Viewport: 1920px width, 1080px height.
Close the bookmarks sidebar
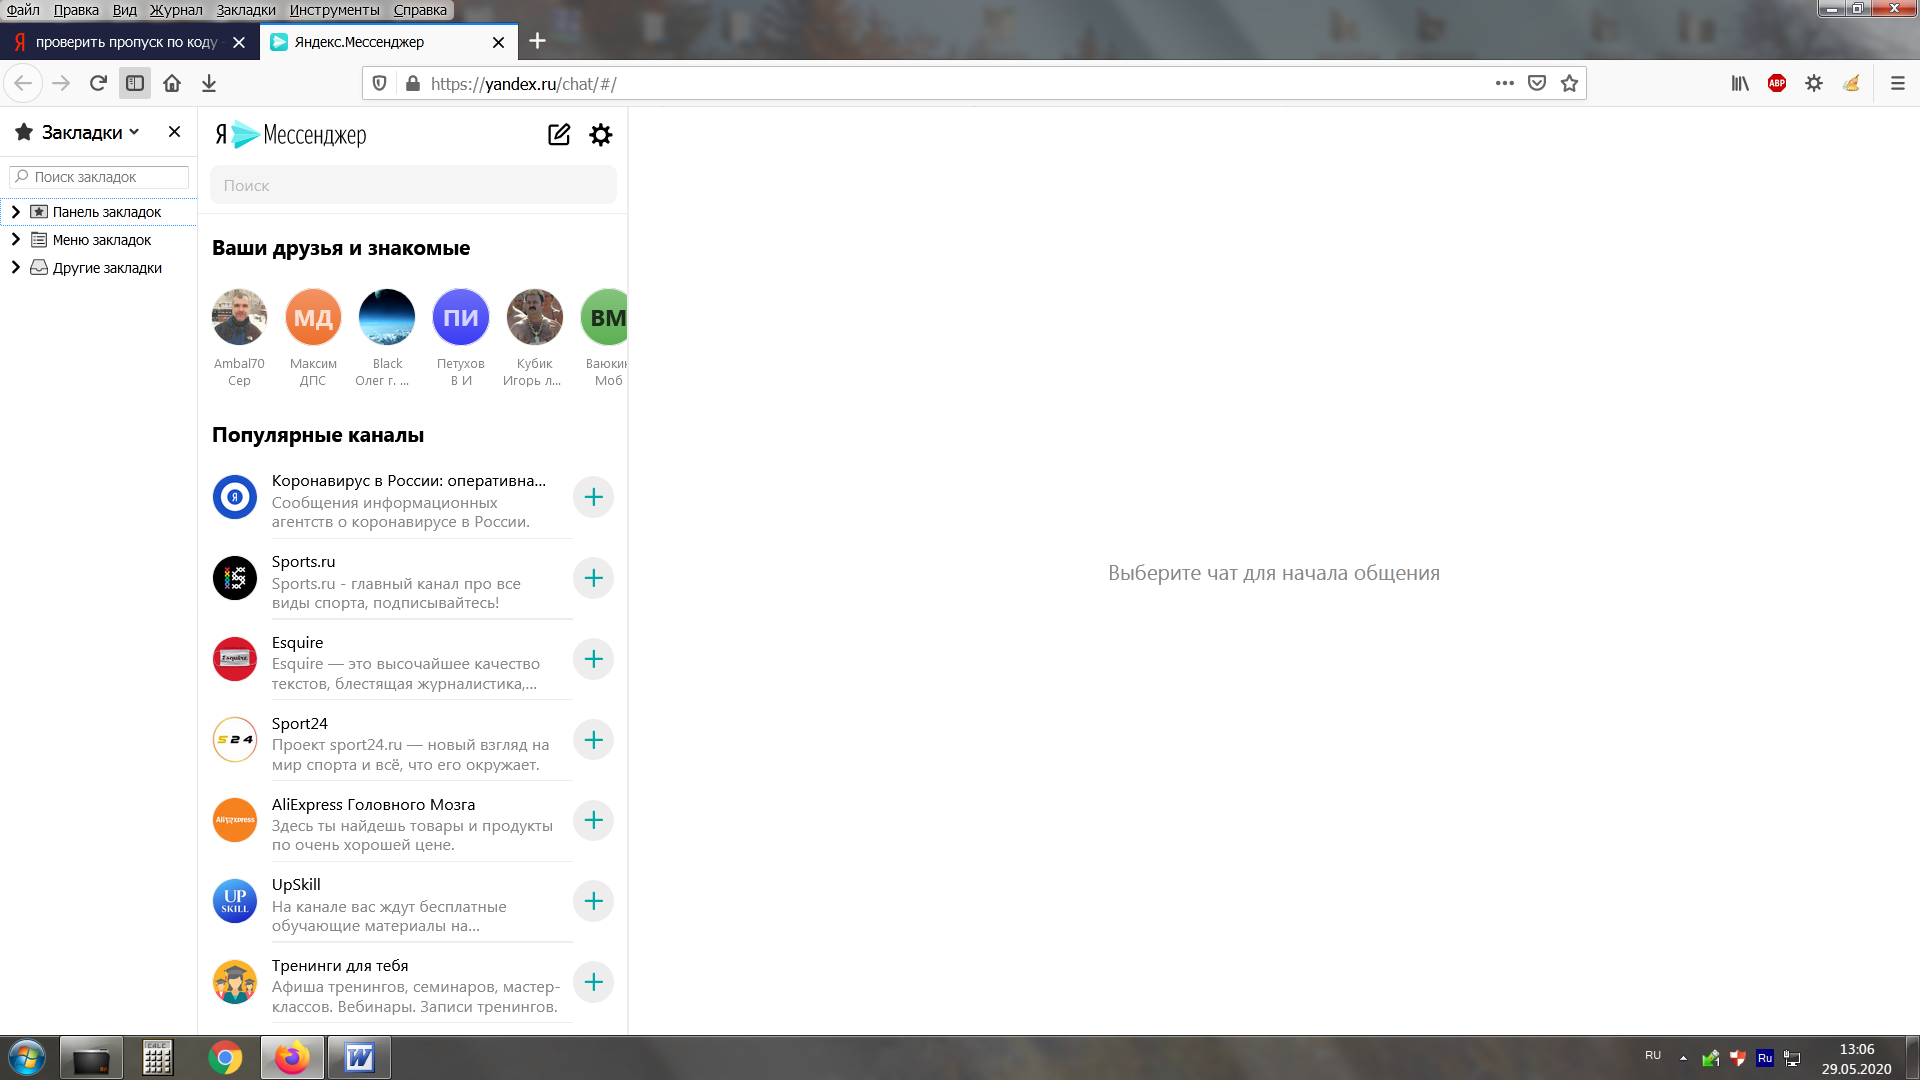(x=174, y=132)
